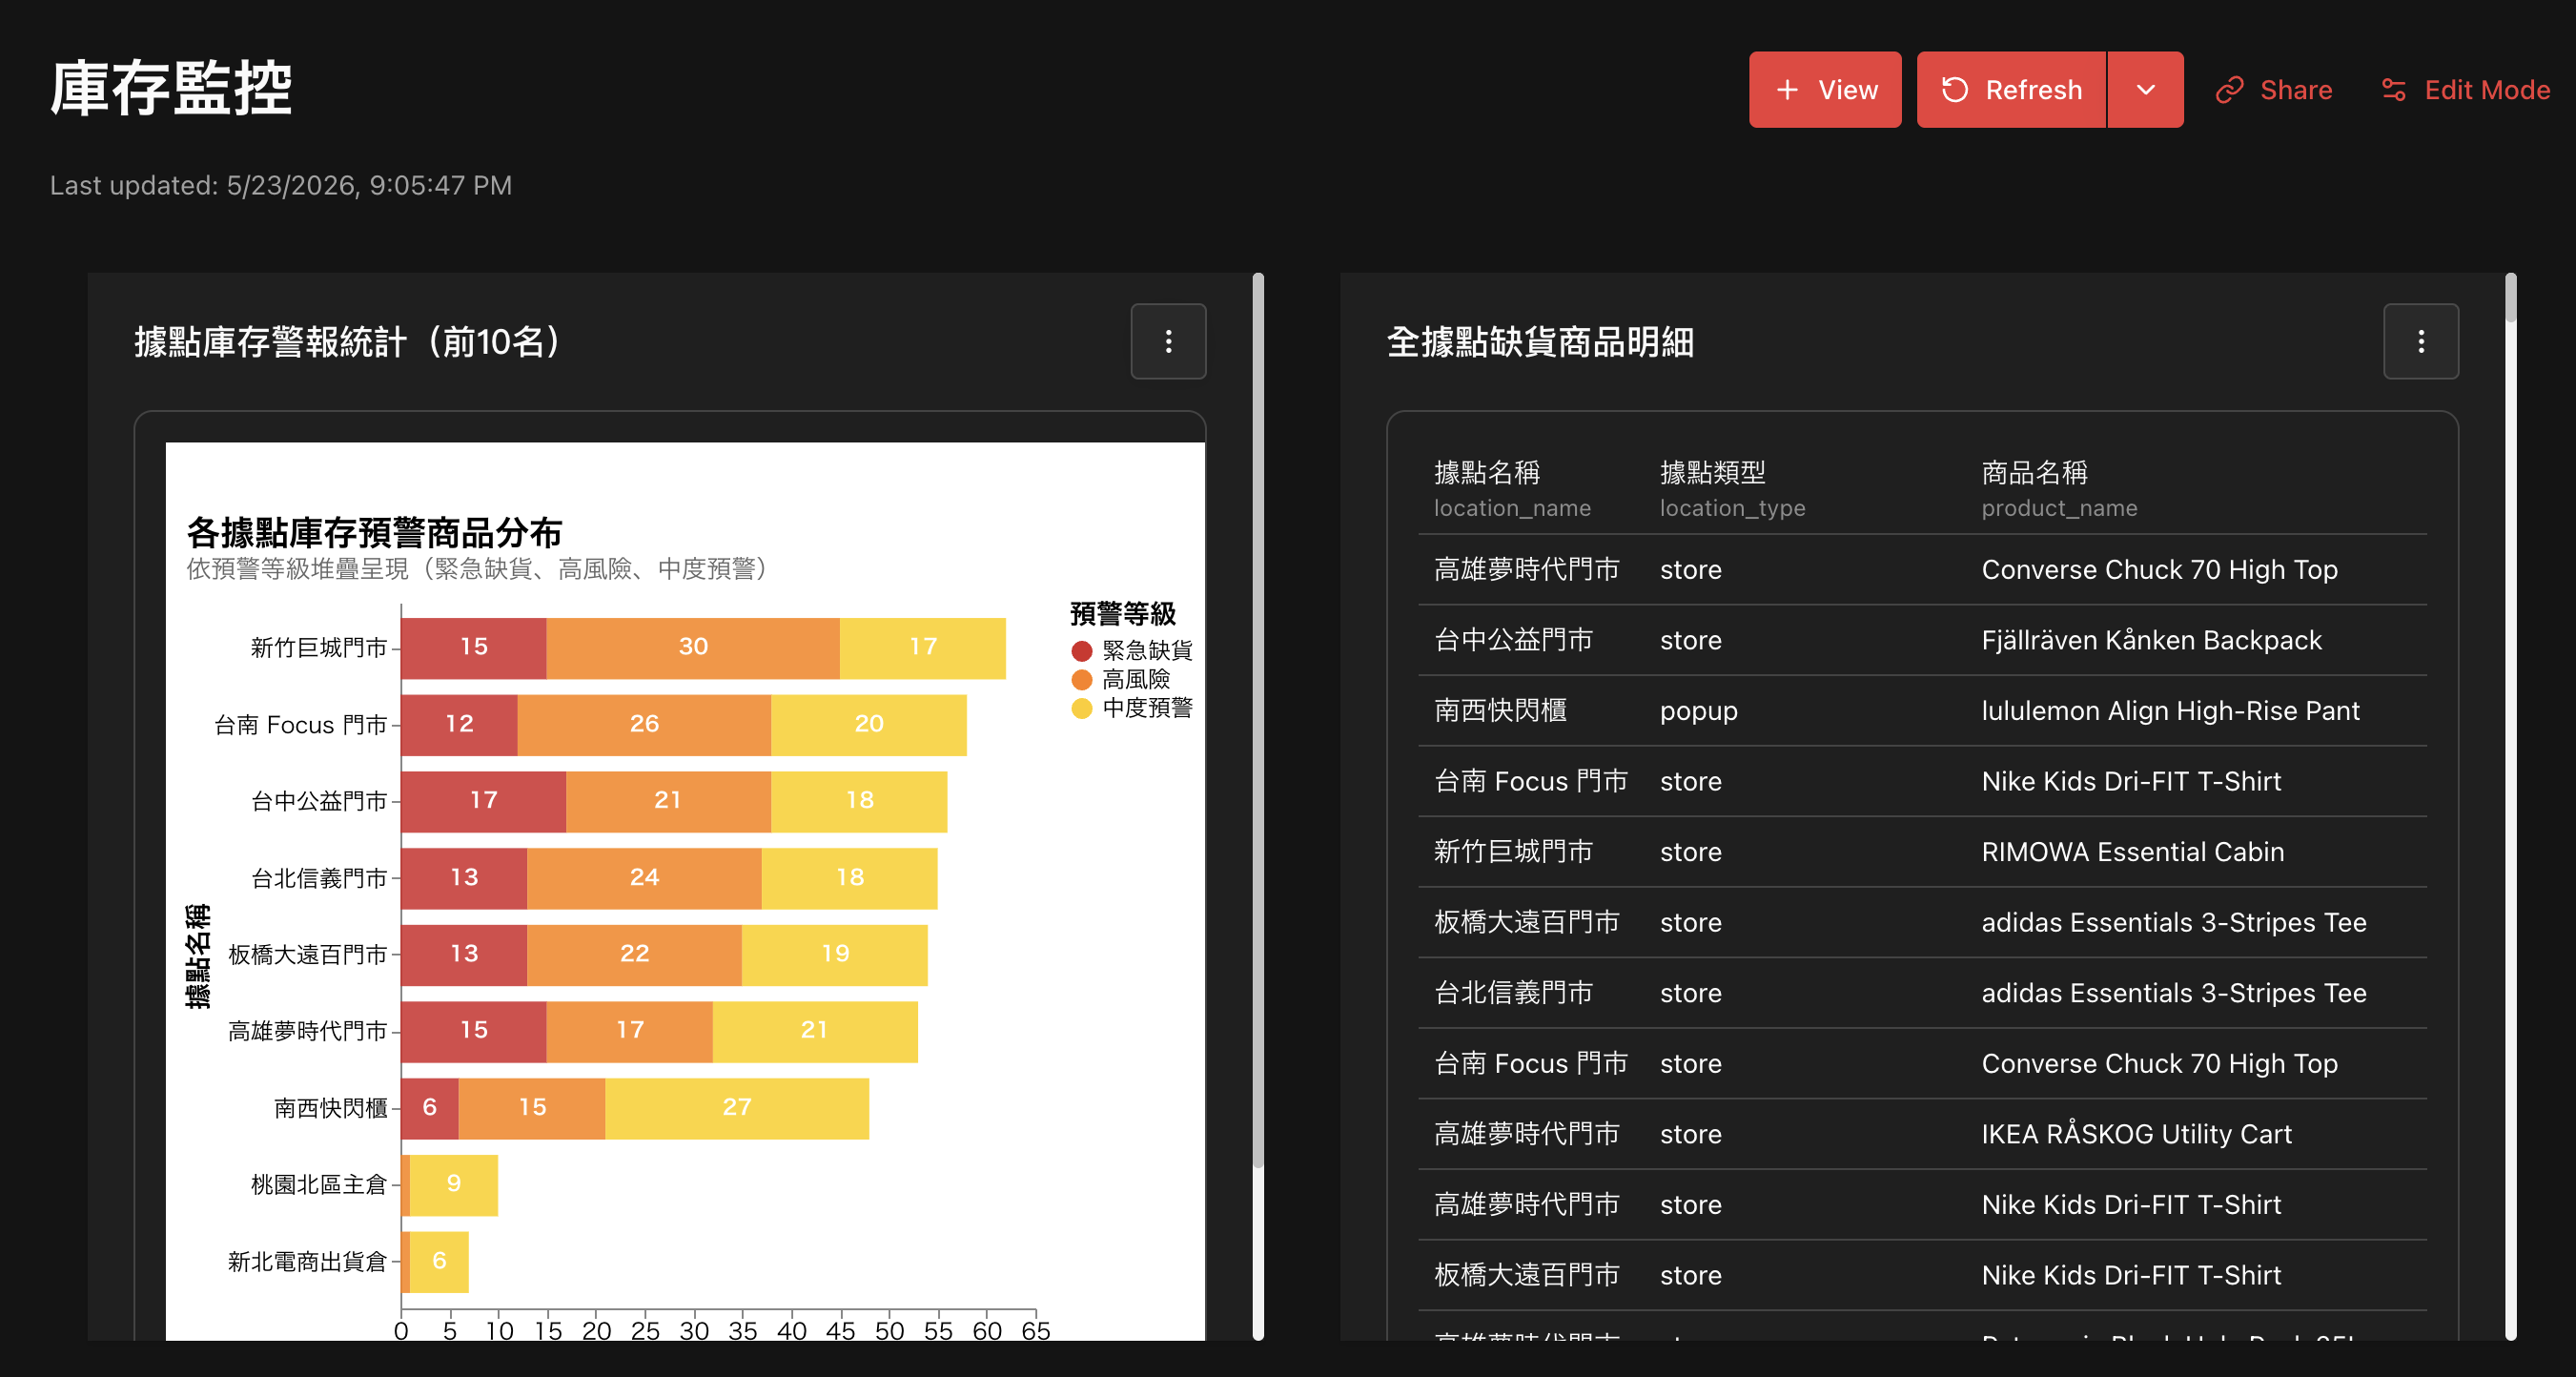Click the yellow bar 19 for 板橋大遠百門市
Viewport: 2576px width, 1377px height.
tap(834, 955)
